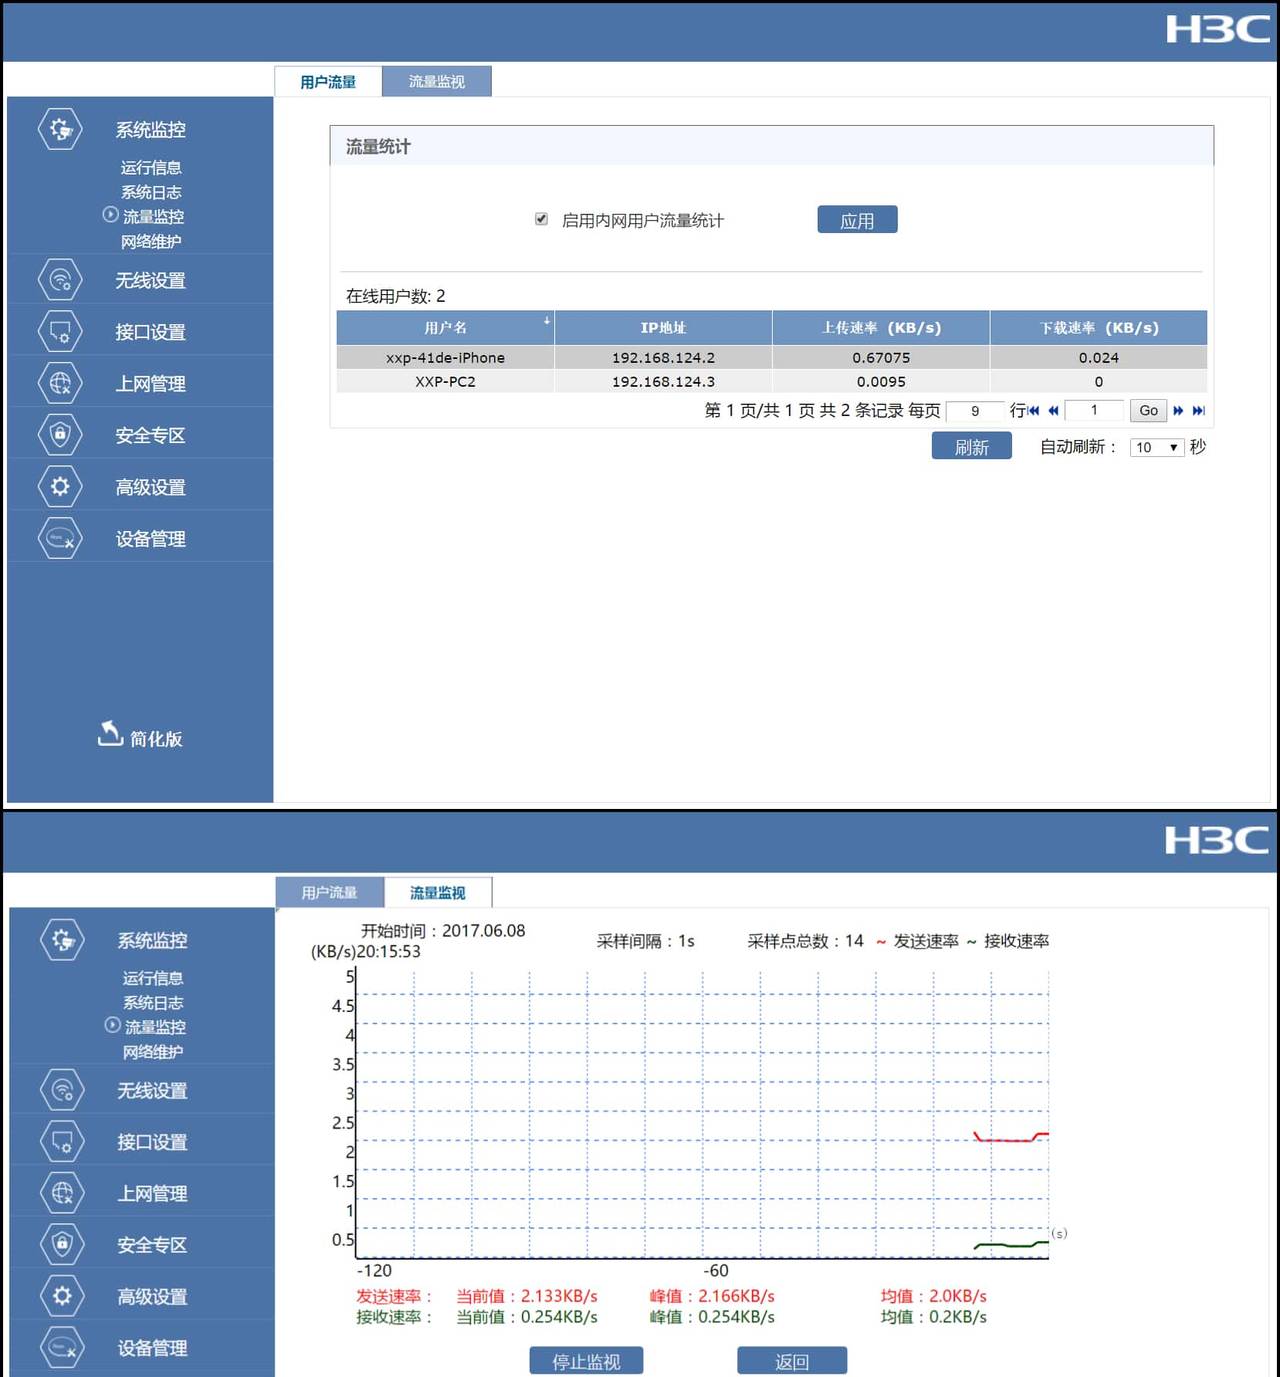Click the 接口设置 interface icon
The height and width of the screenshot is (1377, 1280).
[x=59, y=331]
